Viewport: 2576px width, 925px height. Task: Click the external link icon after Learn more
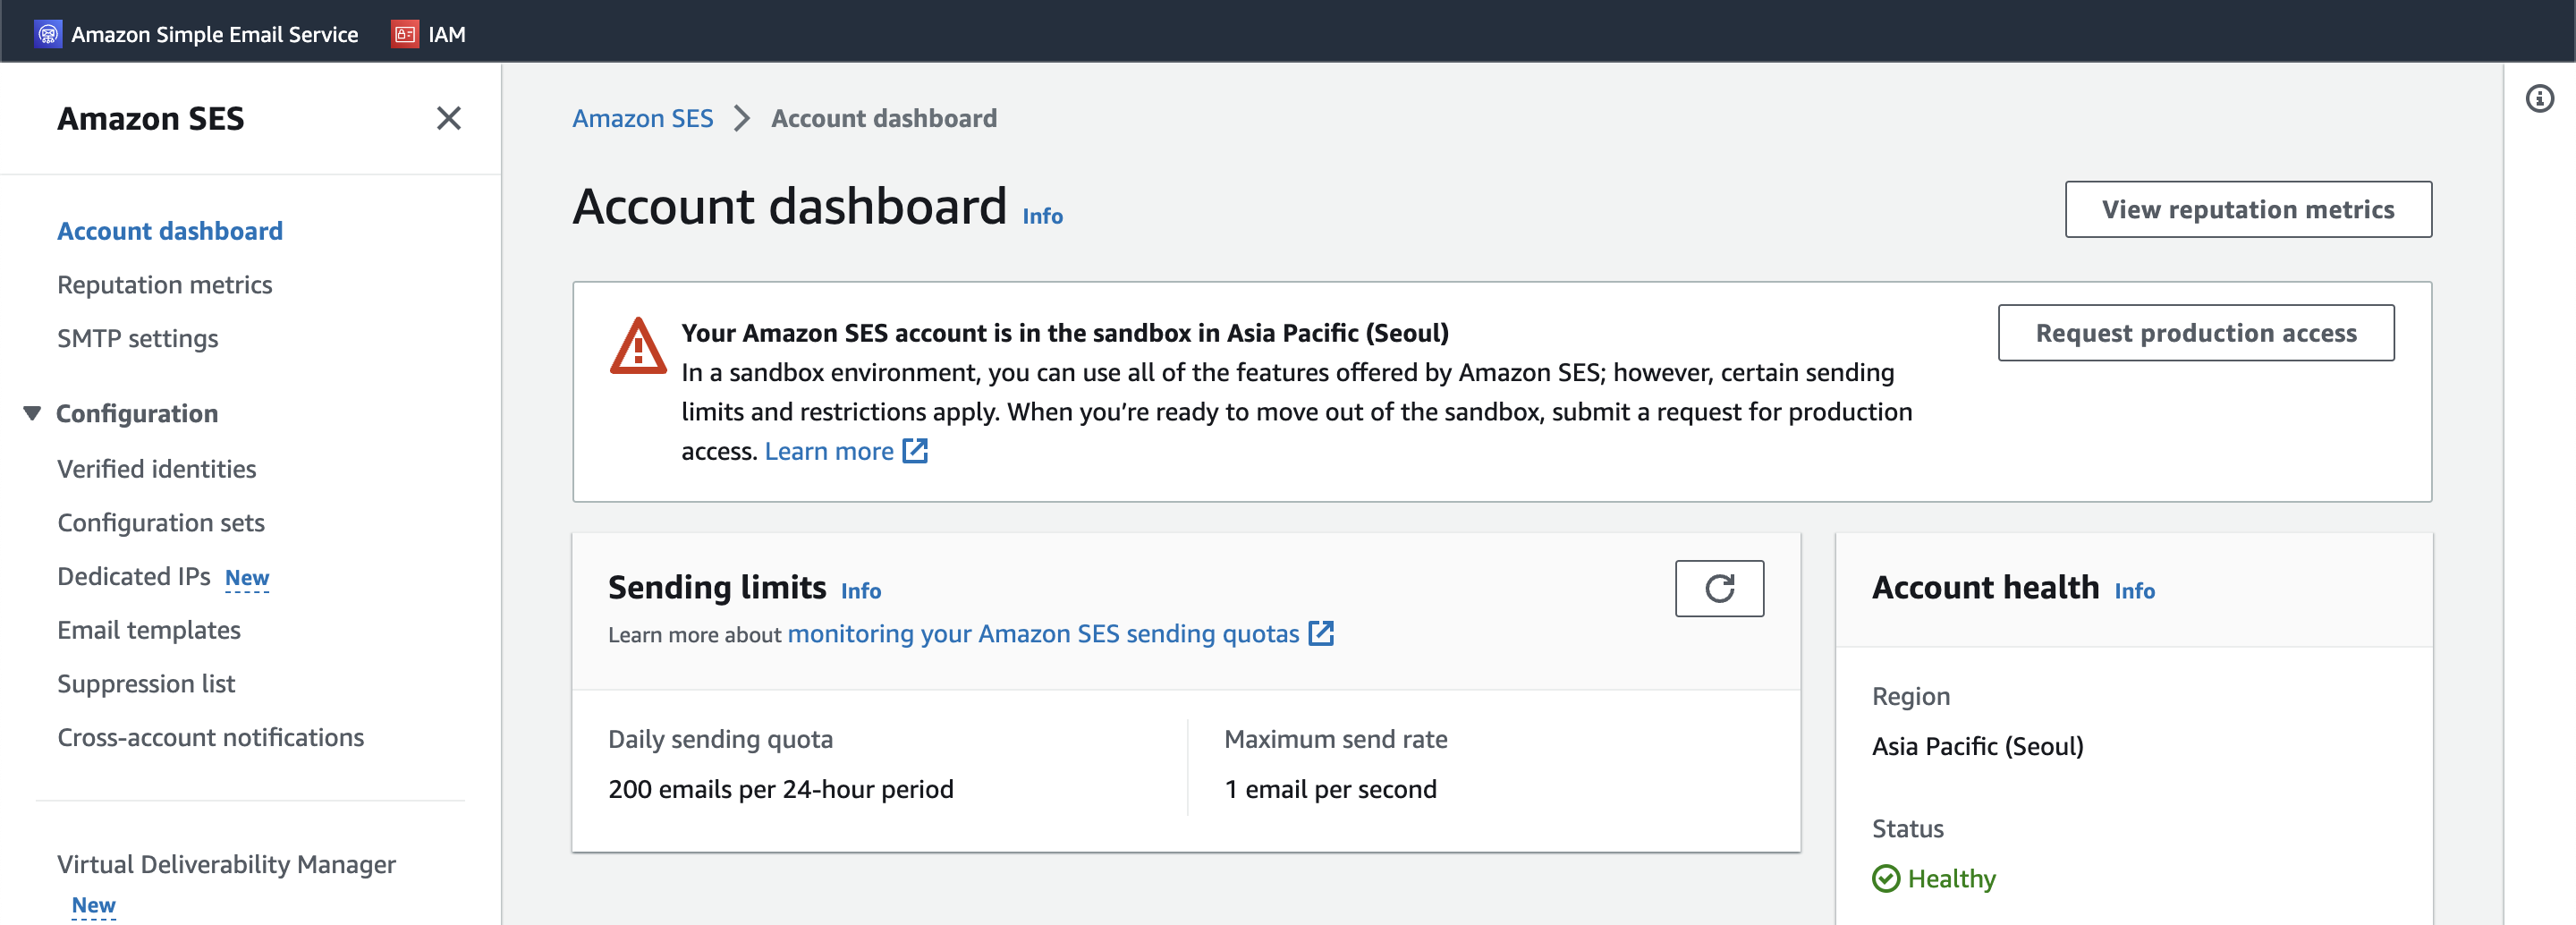pyautogui.click(x=915, y=451)
